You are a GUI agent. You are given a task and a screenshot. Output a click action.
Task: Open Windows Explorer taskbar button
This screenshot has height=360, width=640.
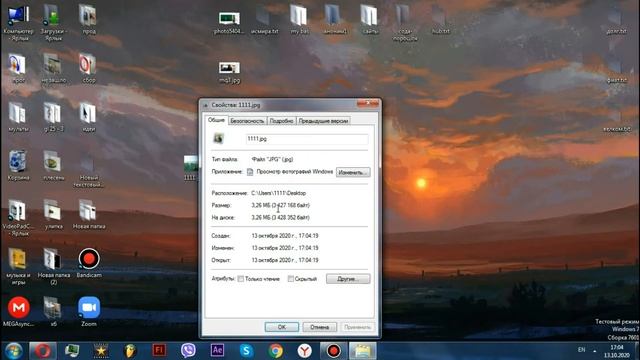362,351
